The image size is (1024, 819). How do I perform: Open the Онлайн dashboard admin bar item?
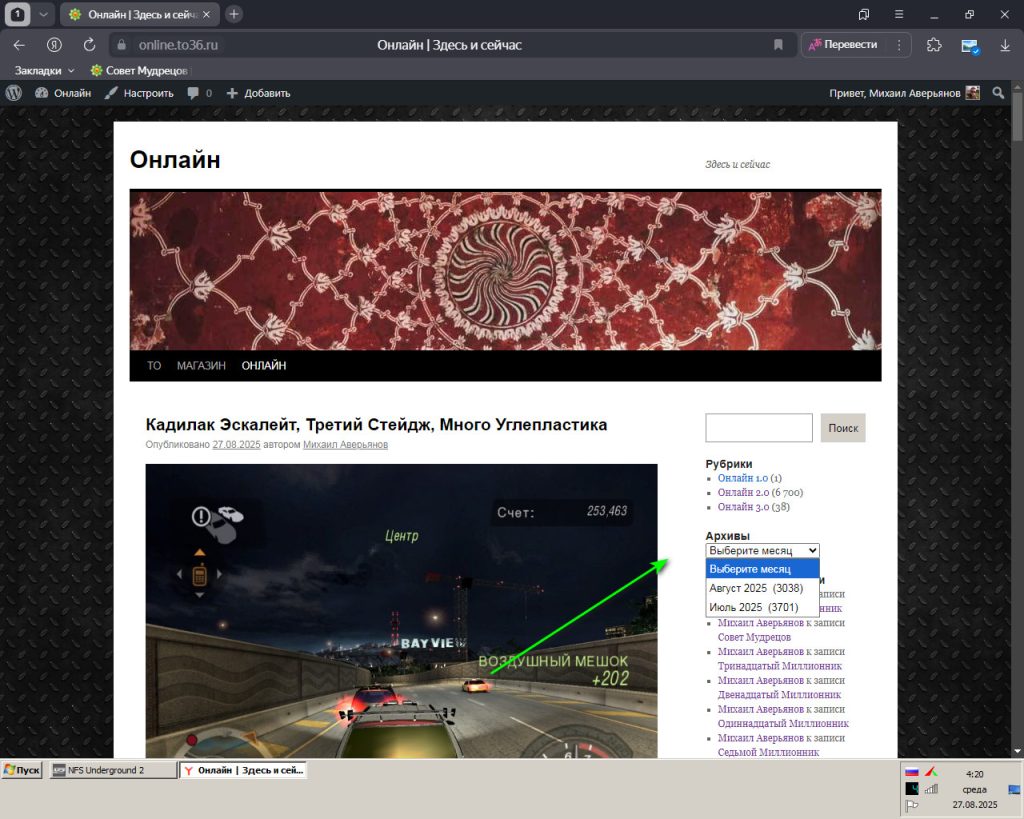pyautogui.click(x=63, y=93)
